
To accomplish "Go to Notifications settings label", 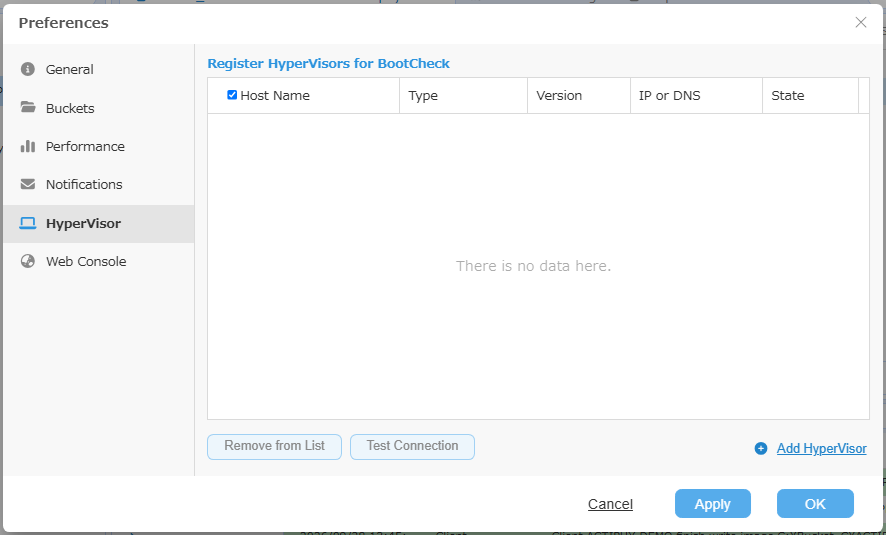I will [x=84, y=184].
